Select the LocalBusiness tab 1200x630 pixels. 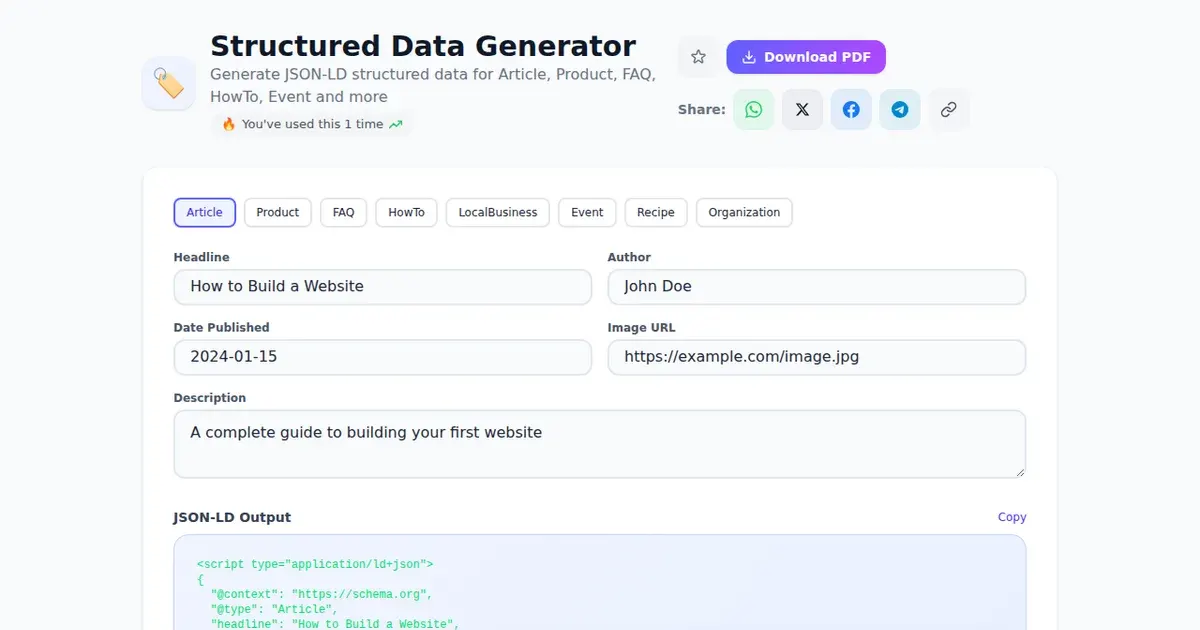click(498, 212)
